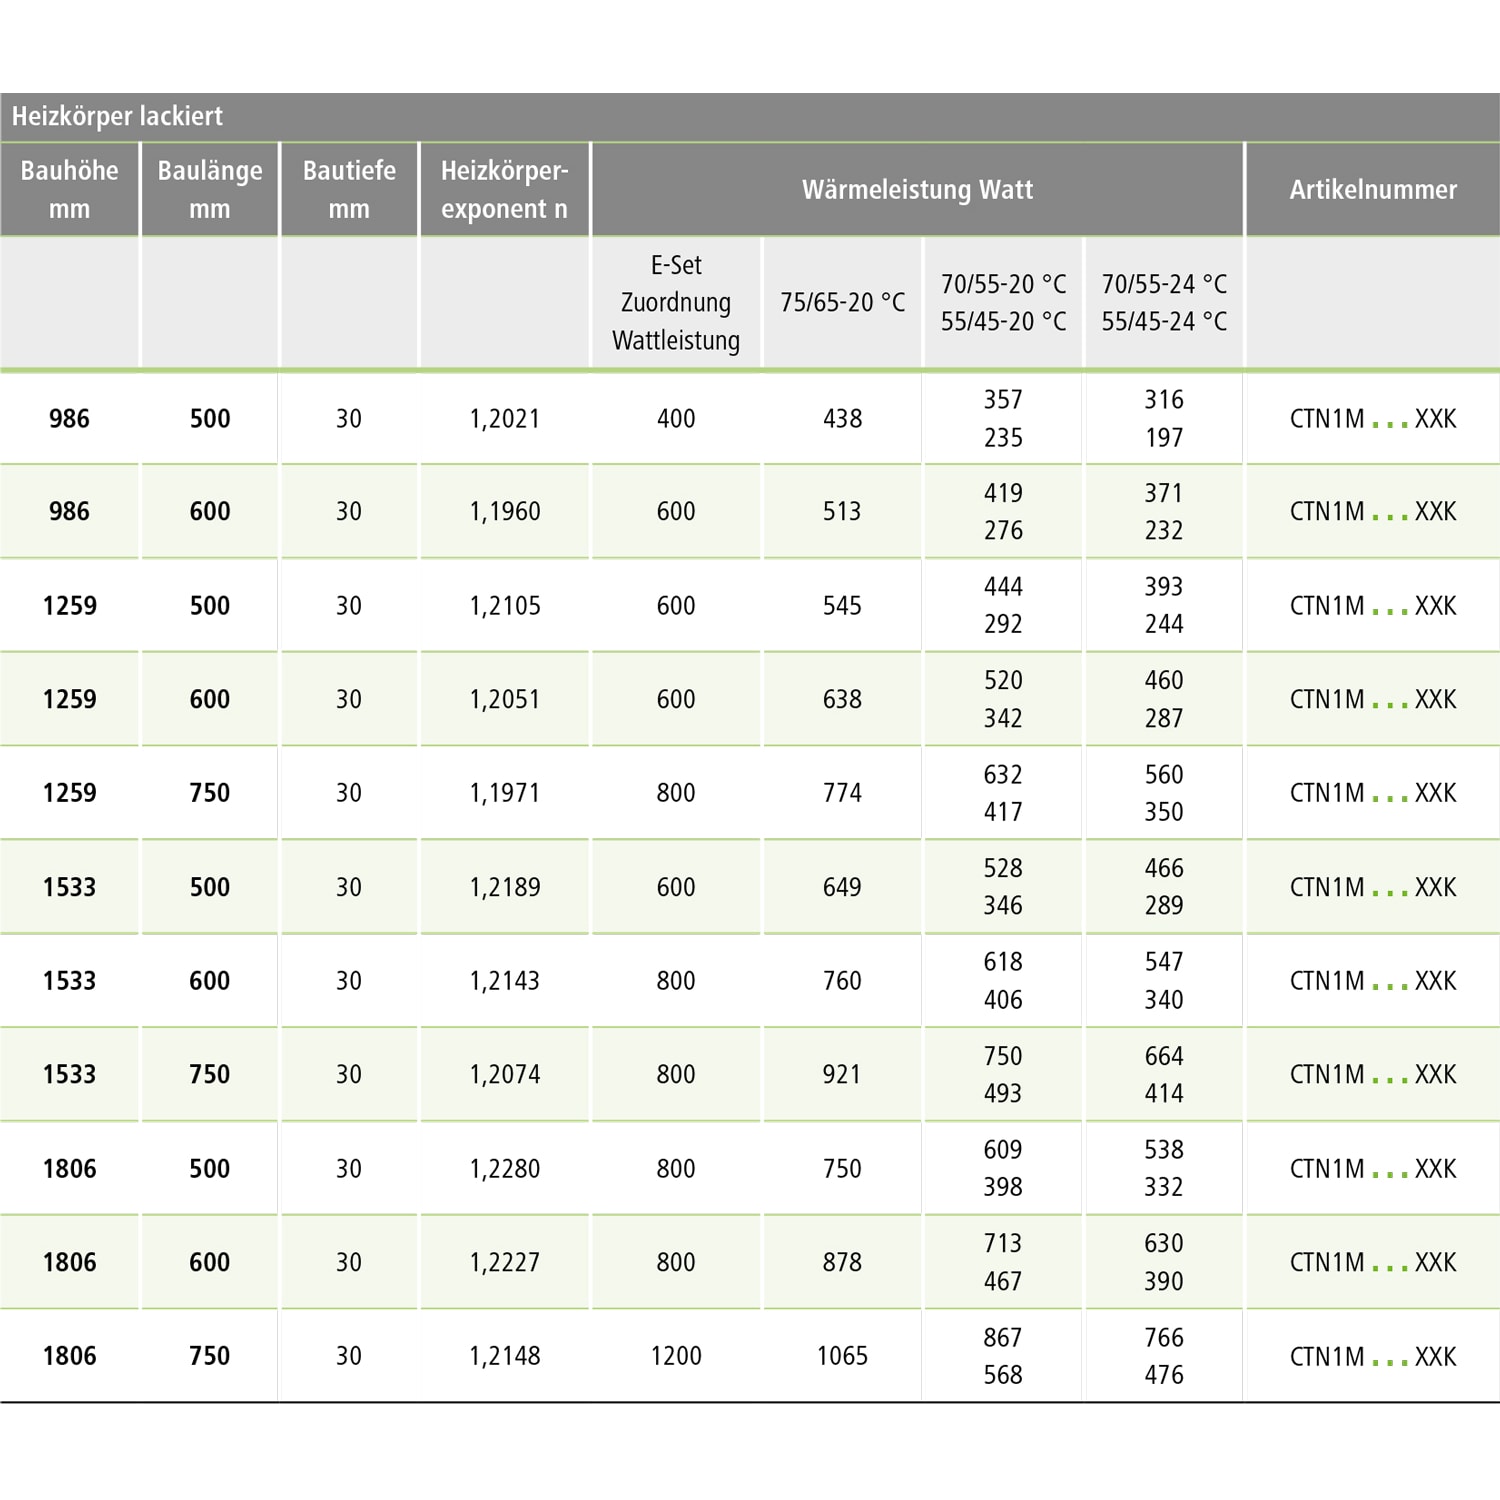Select the Bautiefe mm column header
The height and width of the screenshot is (1500, 1500).
click(x=349, y=189)
